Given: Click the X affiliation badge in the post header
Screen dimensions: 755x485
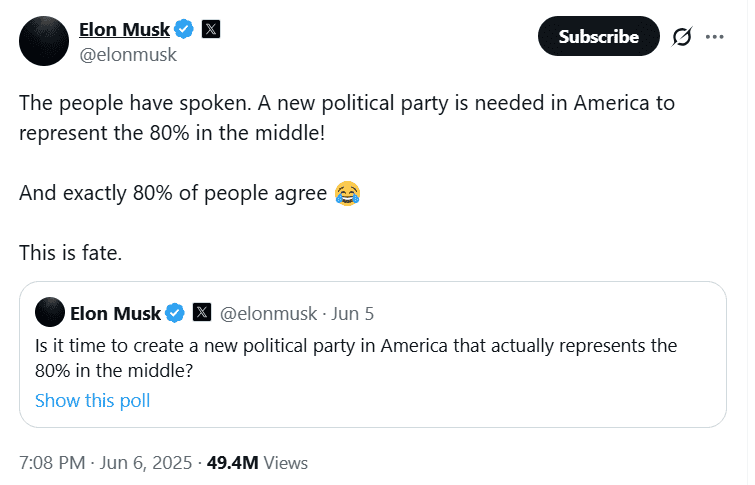Looking at the screenshot, I should 210,29.
